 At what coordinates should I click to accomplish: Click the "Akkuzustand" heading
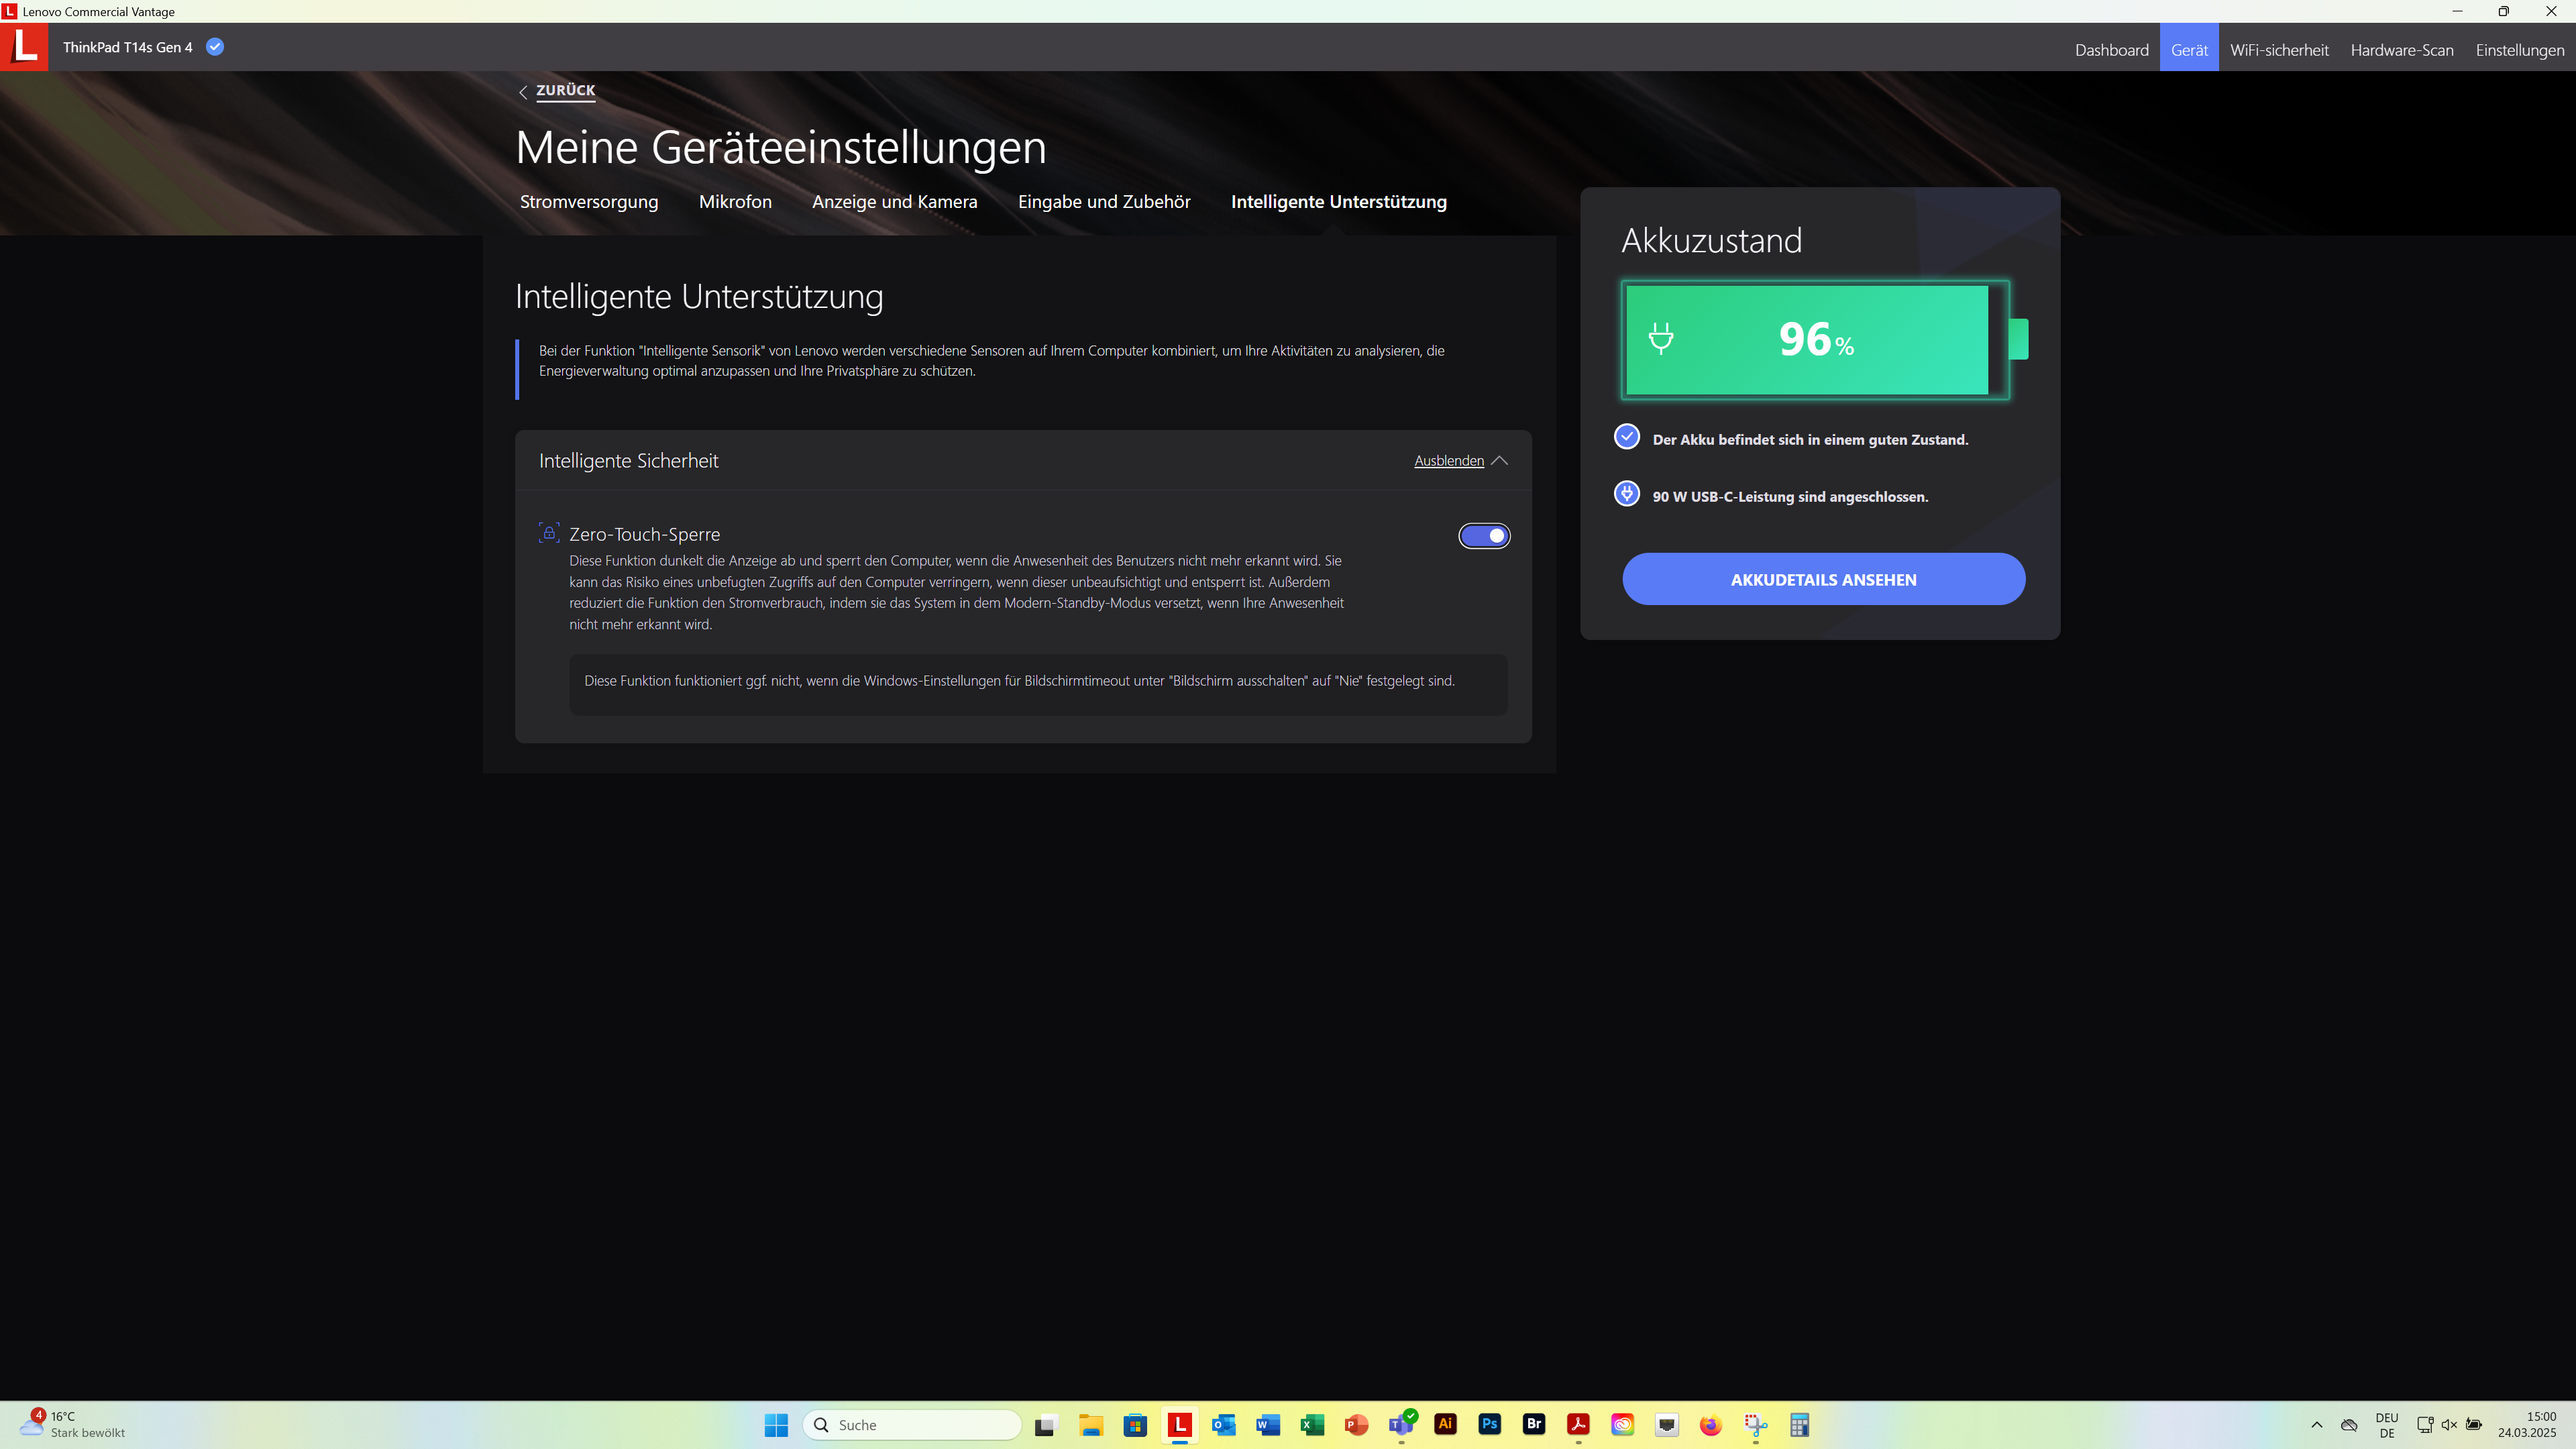[x=1711, y=241]
